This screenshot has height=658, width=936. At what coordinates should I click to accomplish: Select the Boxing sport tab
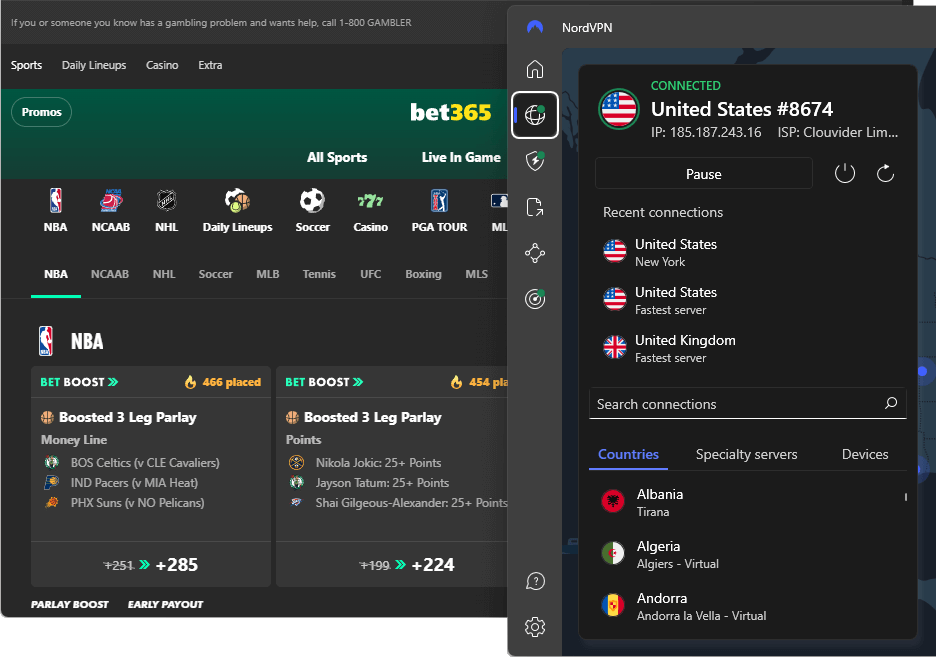tap(423, 274)
